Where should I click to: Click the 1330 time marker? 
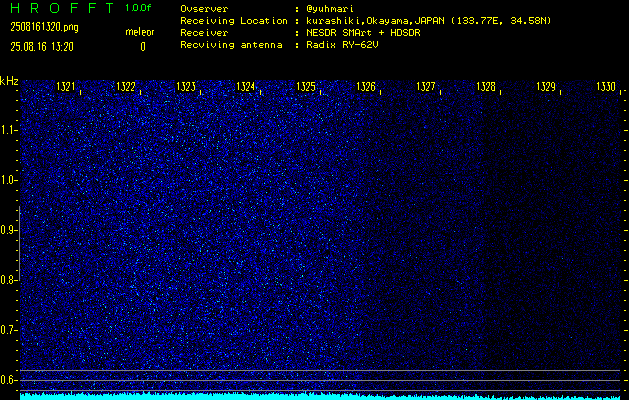coord(606,87)
